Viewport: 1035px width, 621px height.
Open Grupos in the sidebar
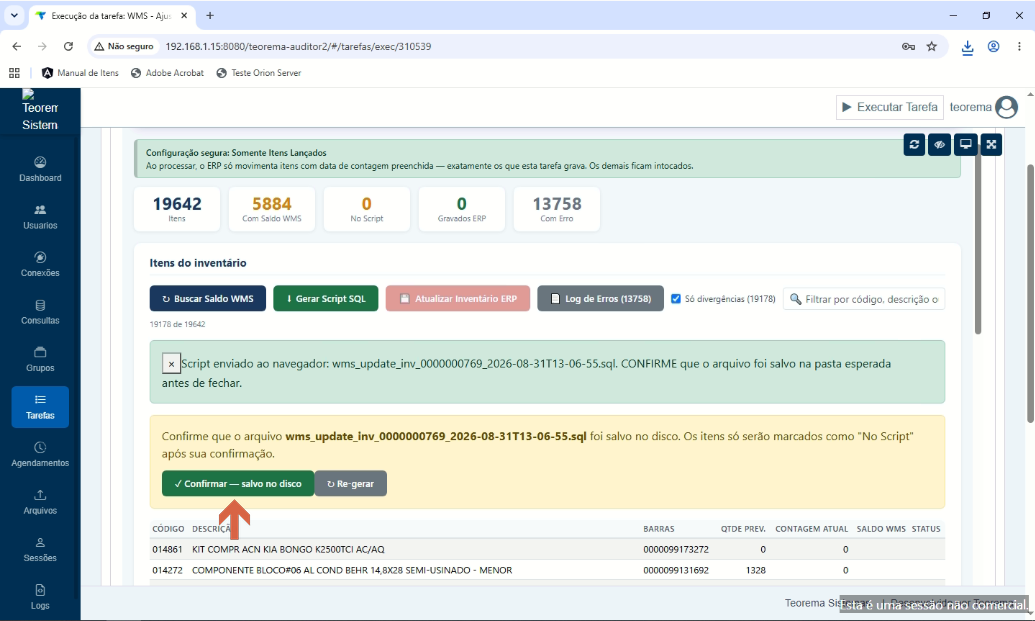click(x=40, y=359)
